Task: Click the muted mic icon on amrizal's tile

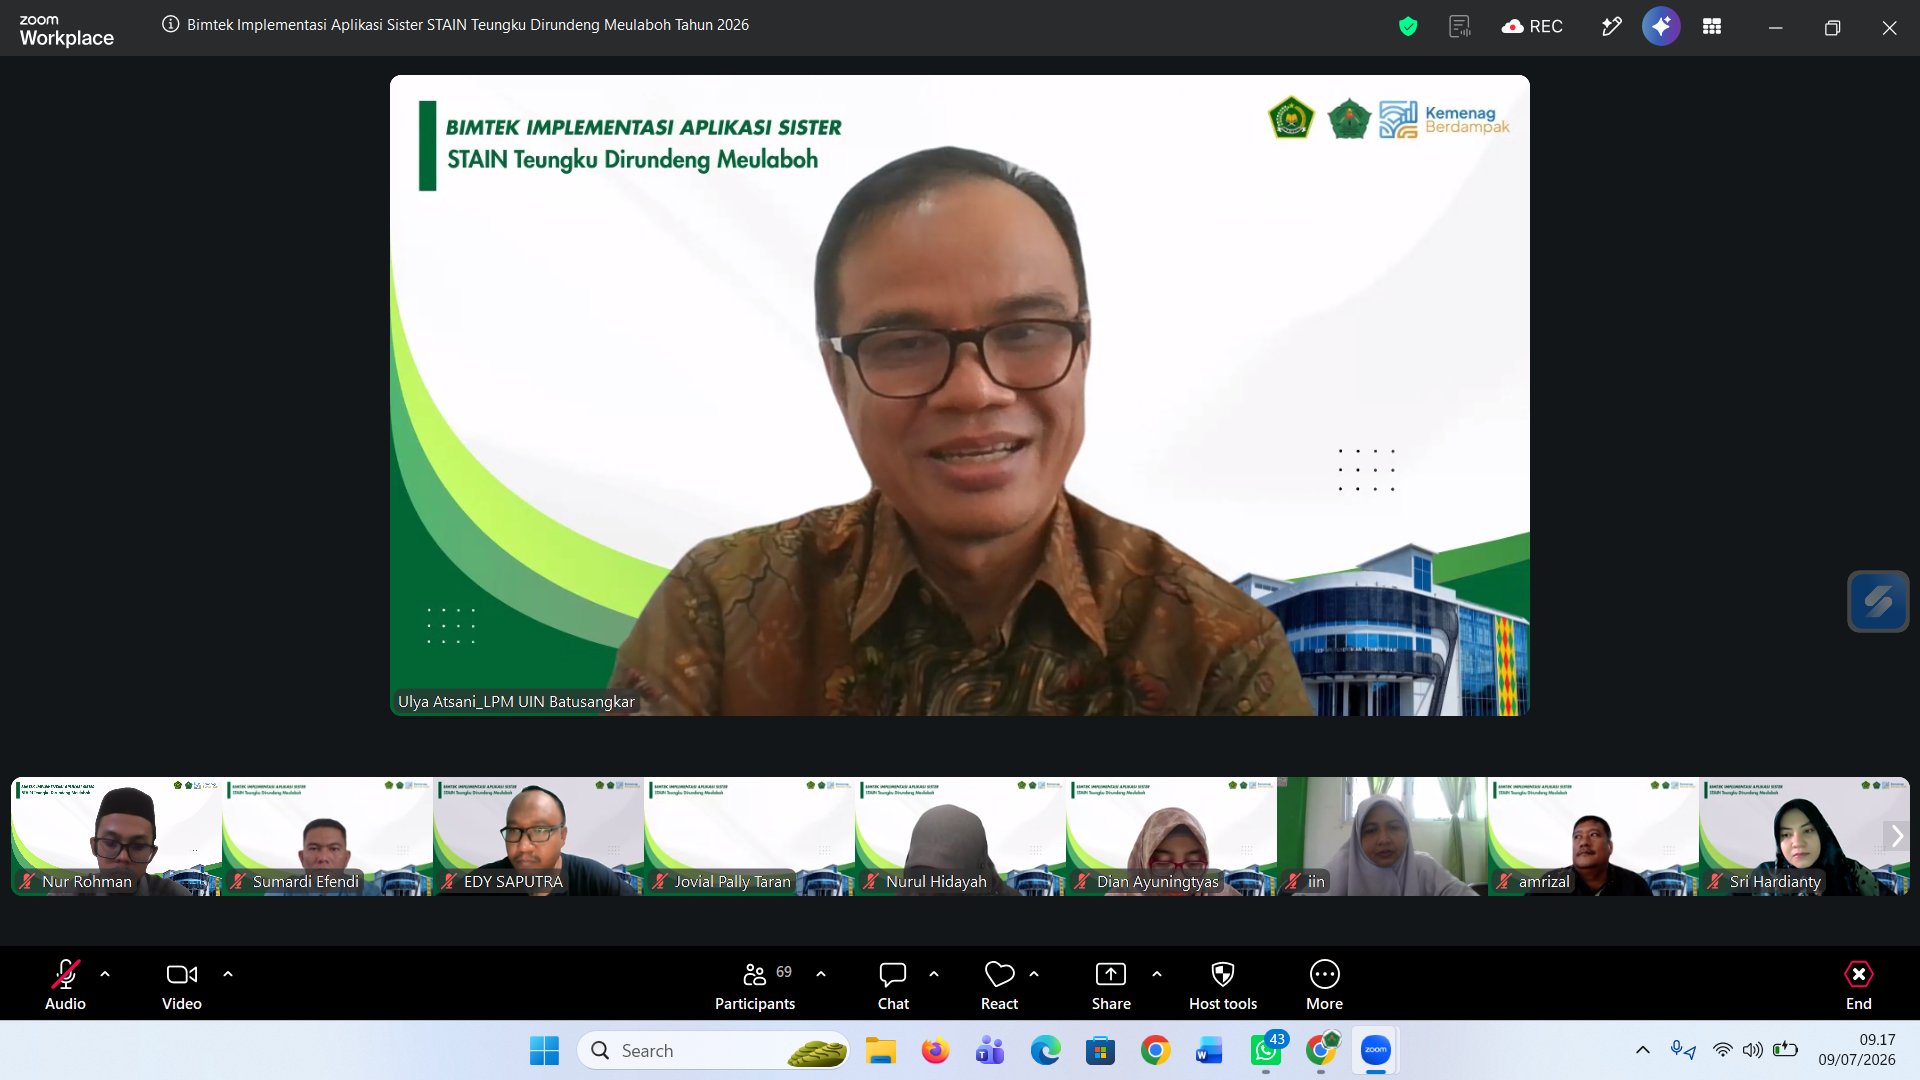Action: 1504,881
